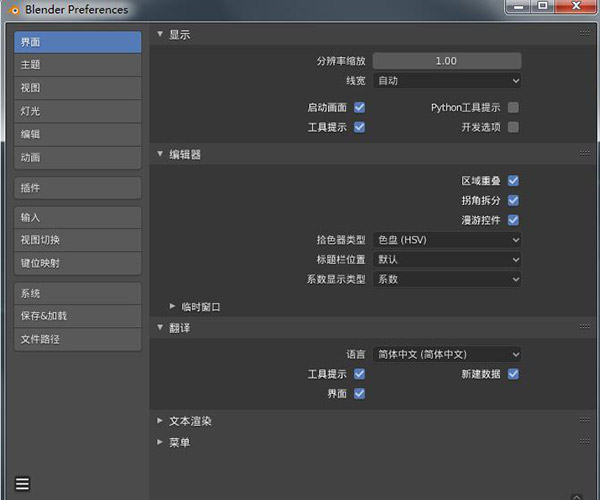Switch to the 插件 tab
The height and width of the screenshot is (500, 600).
(x=78, y=188)
